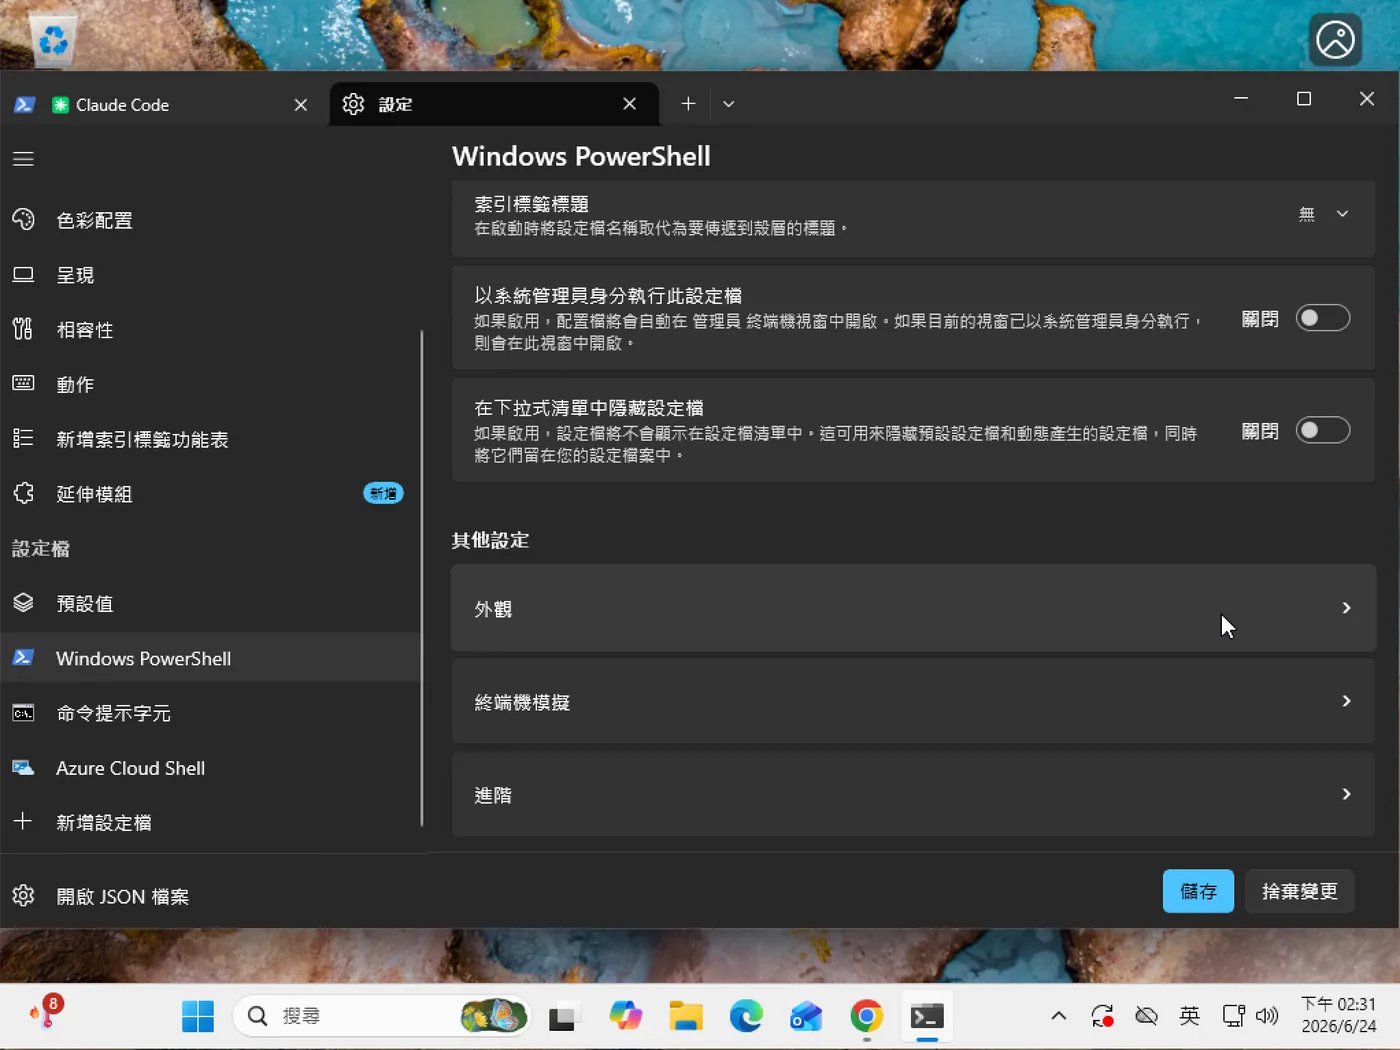
Task: Switch to the 設定 tab
Action: [x=494, y=104]
